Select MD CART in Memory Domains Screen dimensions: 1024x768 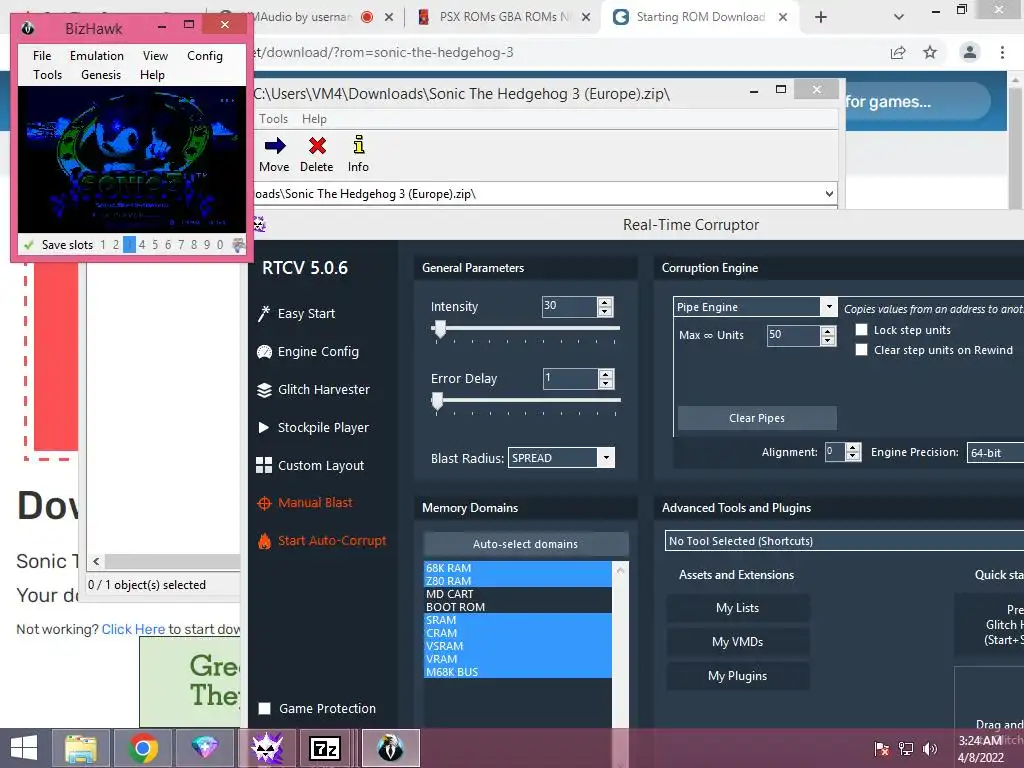click(518, 594)
